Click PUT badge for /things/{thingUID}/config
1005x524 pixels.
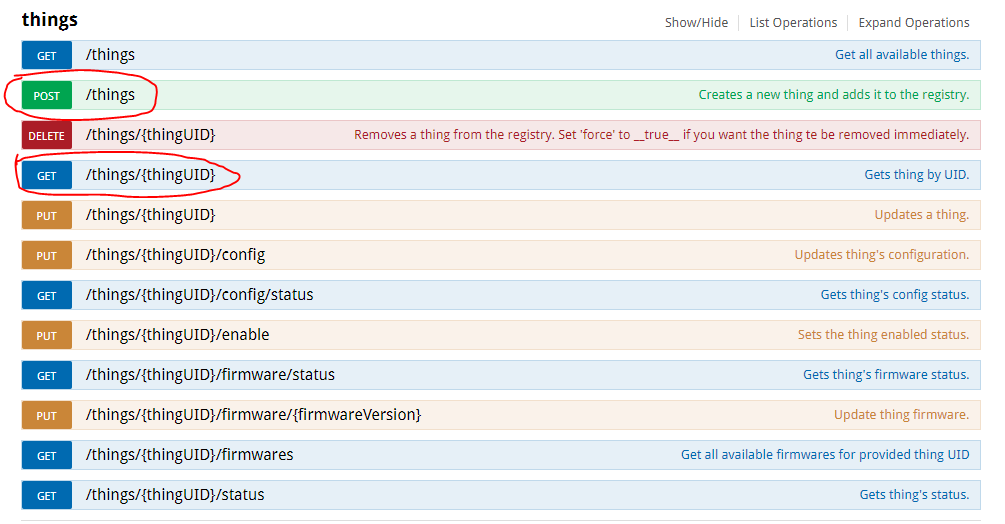pyautogui.click(x=47, y=256)
